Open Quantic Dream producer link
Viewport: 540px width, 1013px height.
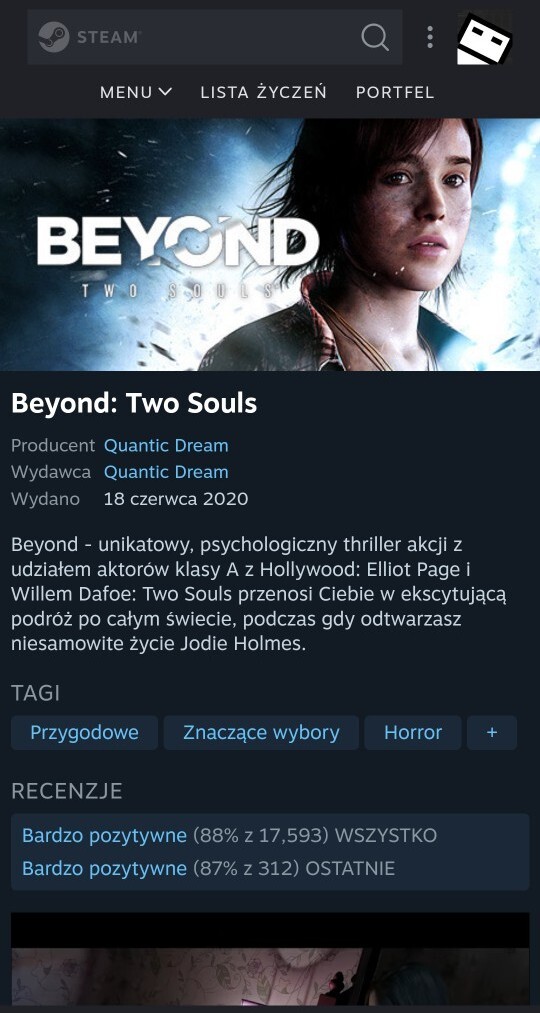[x=166, y=446]
